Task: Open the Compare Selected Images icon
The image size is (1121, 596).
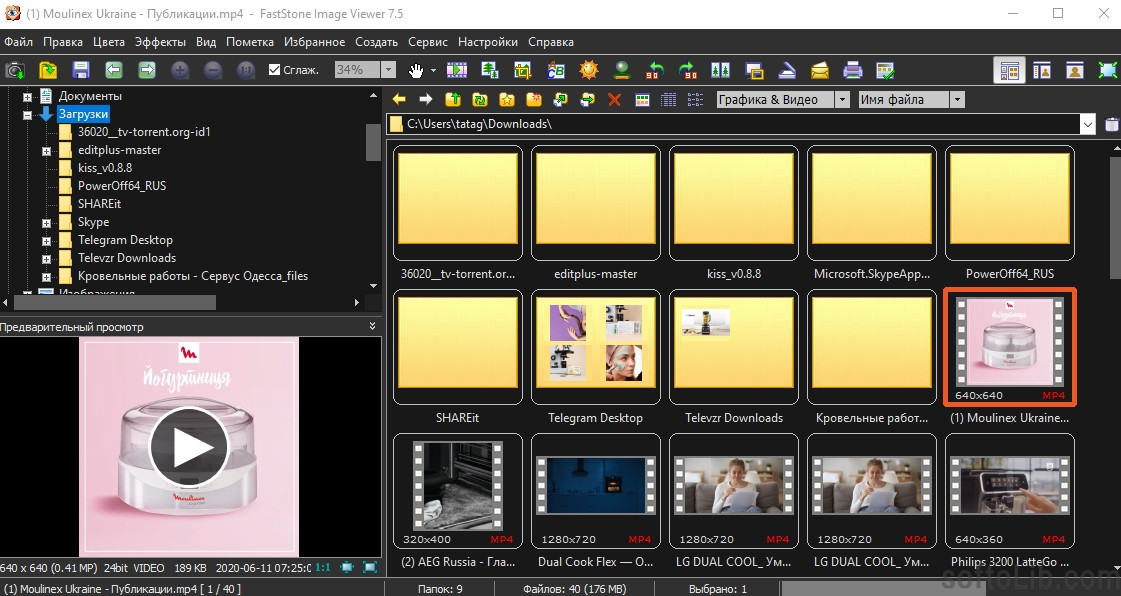Action: [x=720, y=70]
